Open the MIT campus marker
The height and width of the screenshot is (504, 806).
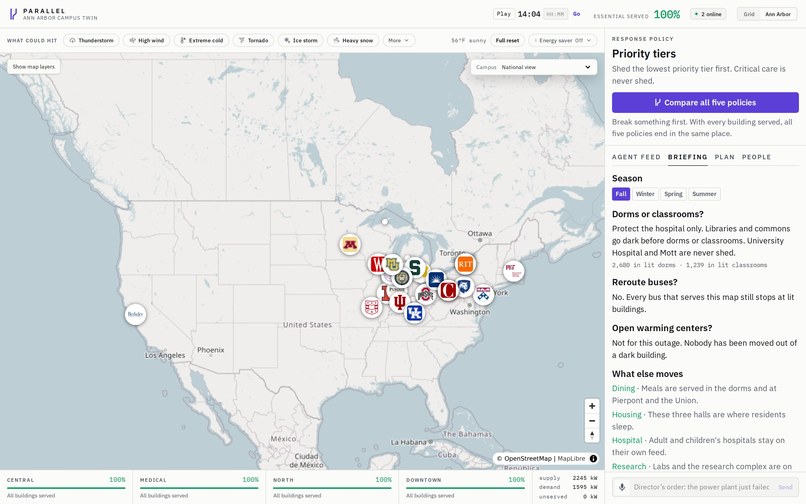coord(513,271)
